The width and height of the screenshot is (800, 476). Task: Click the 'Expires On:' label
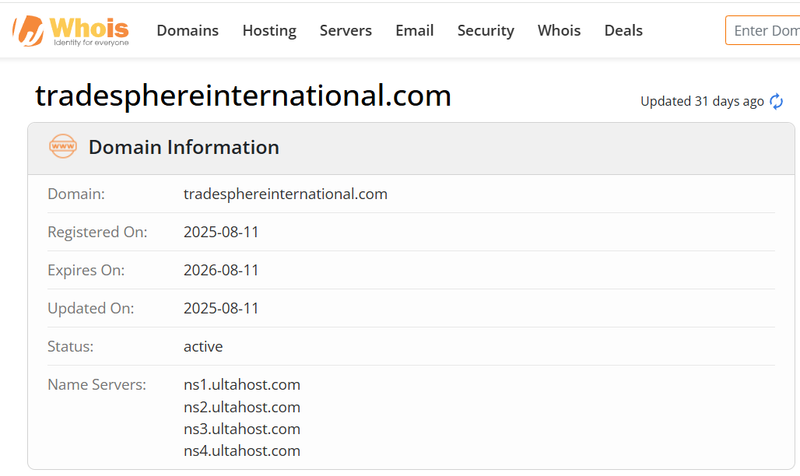coord(86,270)
